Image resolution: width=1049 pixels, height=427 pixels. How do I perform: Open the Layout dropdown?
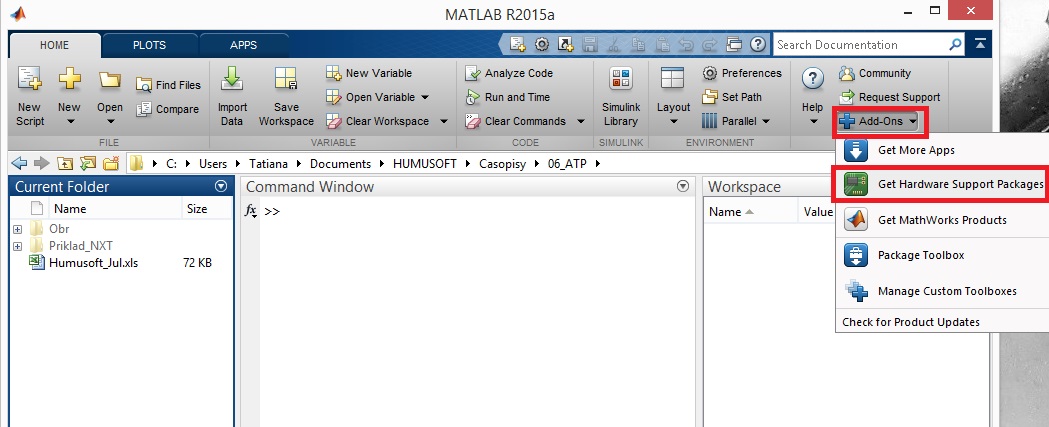(x=673, y=96)
